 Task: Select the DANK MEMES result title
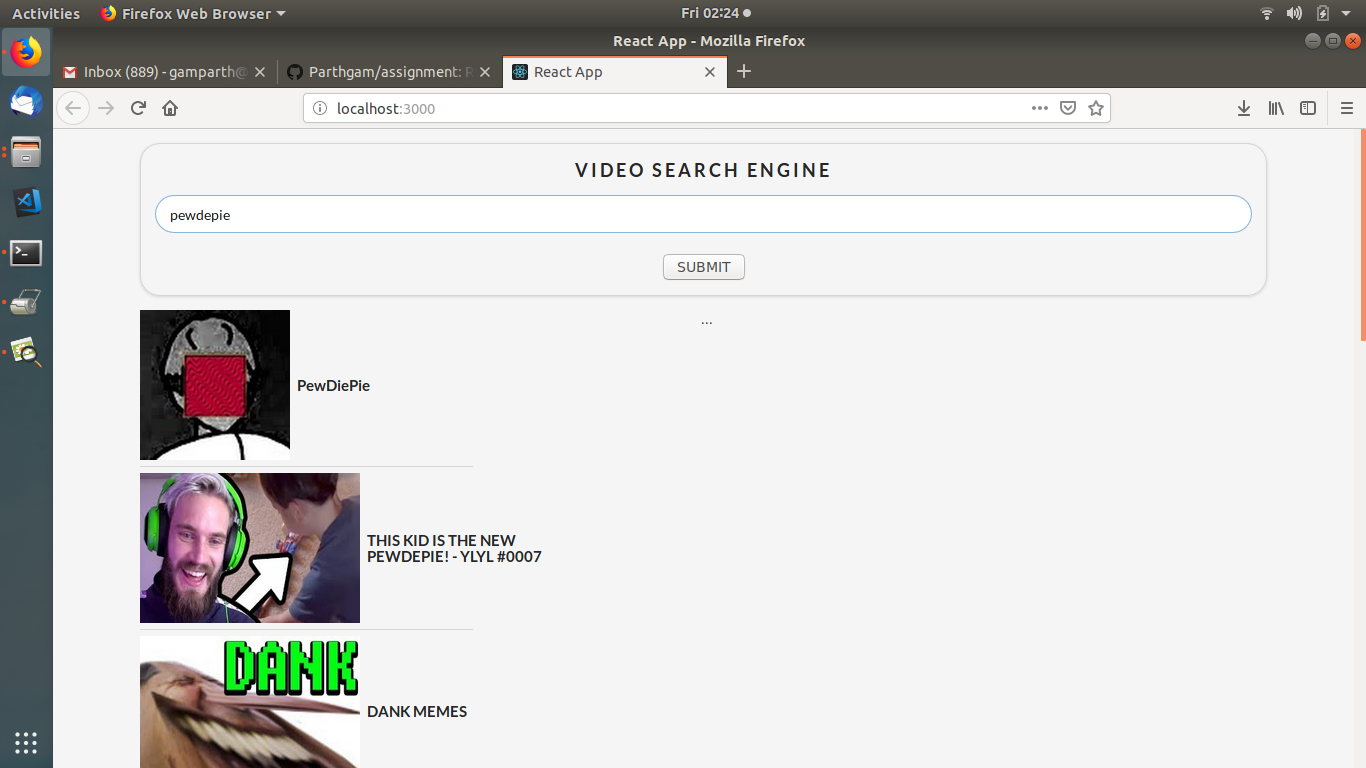coord(417,712)
